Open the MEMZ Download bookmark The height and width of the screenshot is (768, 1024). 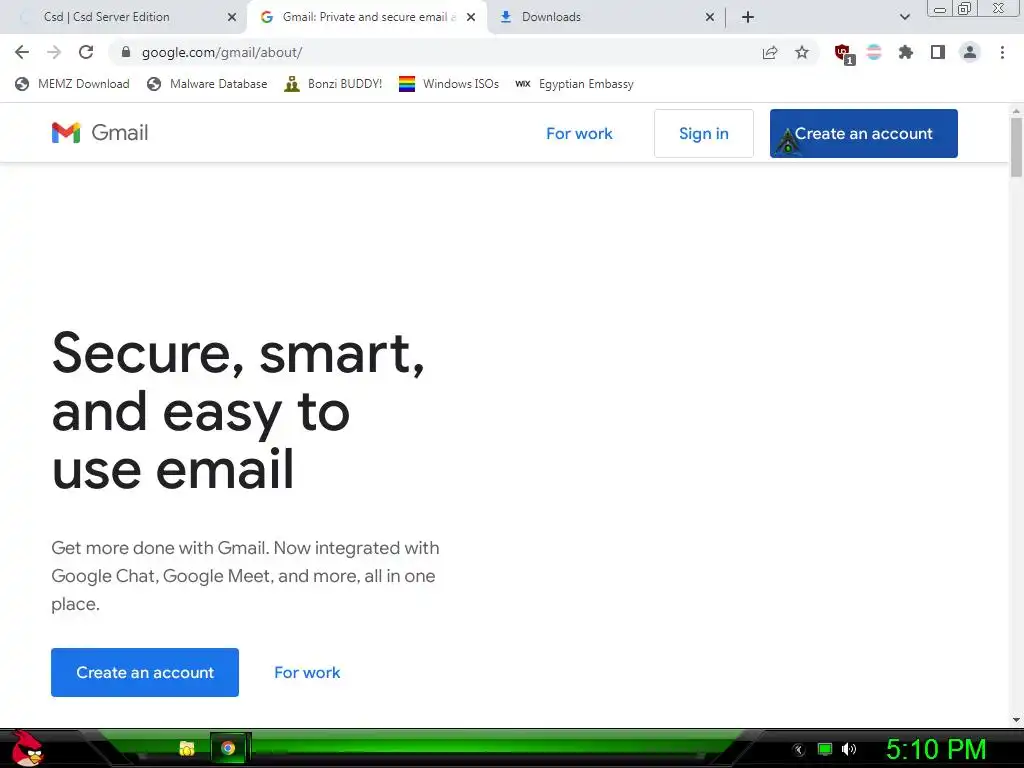[72, 84]
